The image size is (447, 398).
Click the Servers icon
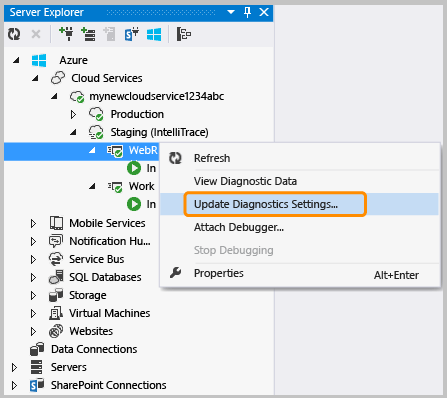[37, 367]
